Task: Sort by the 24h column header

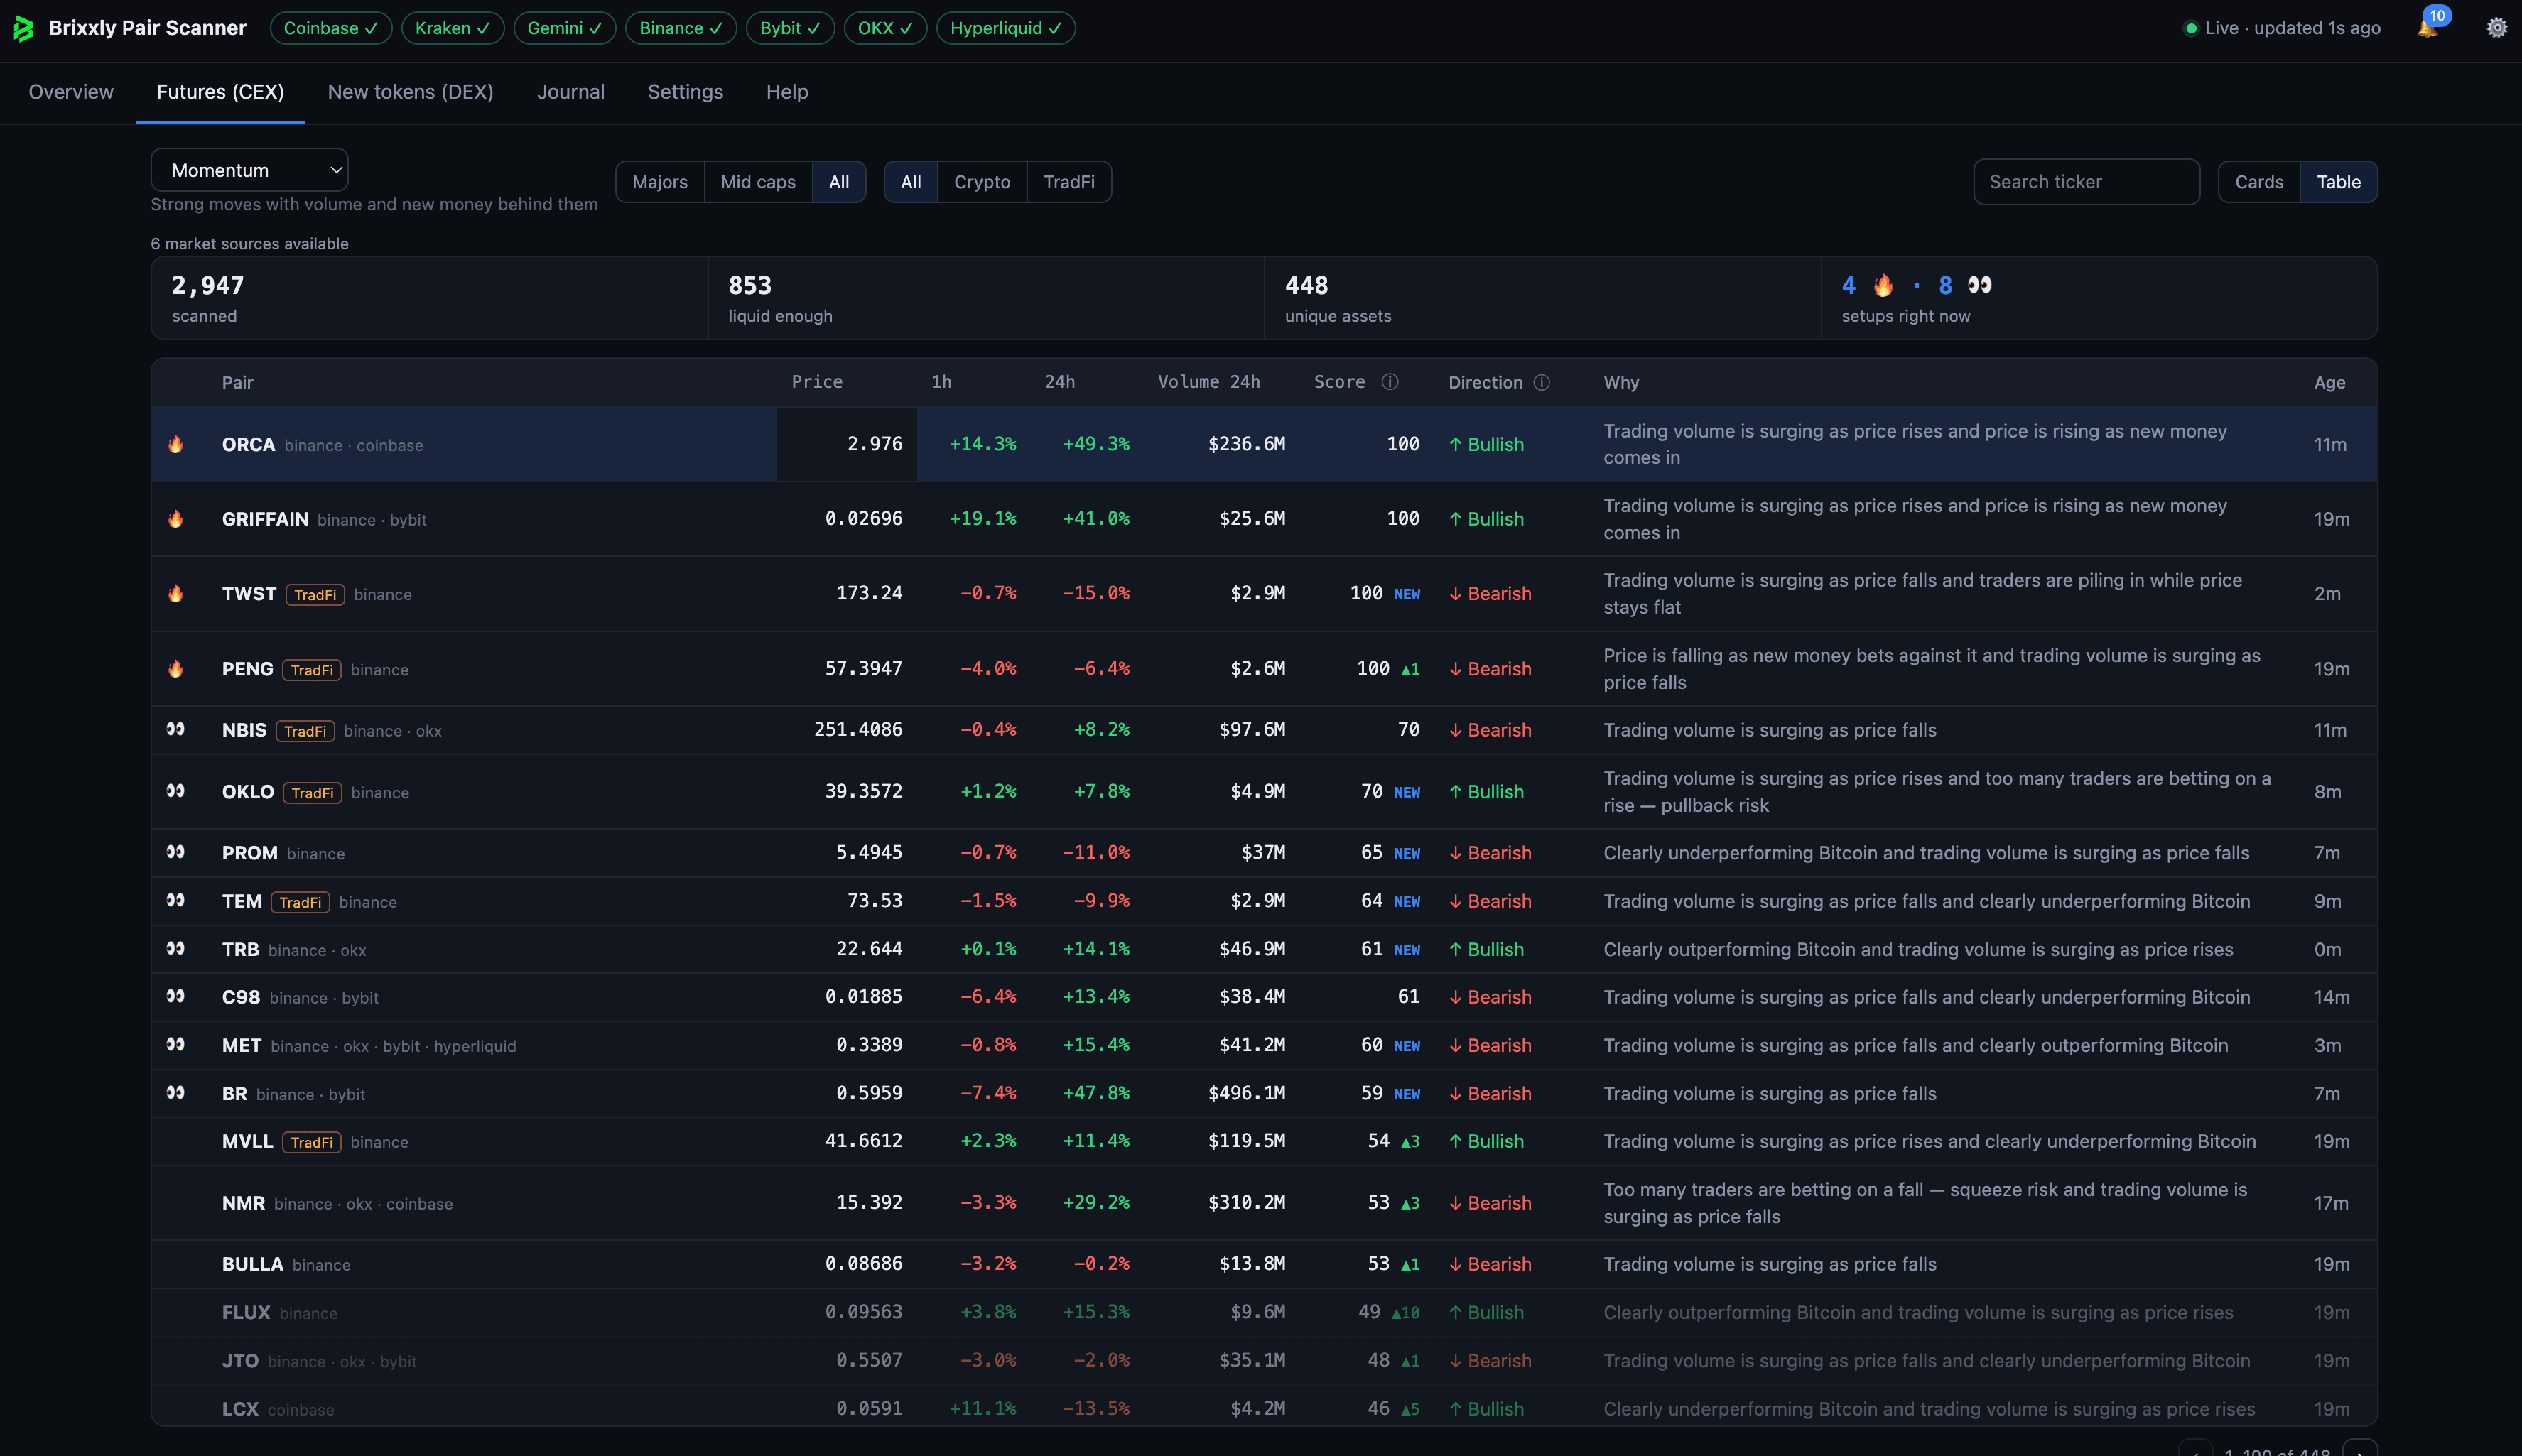Action: point(1060,382)
